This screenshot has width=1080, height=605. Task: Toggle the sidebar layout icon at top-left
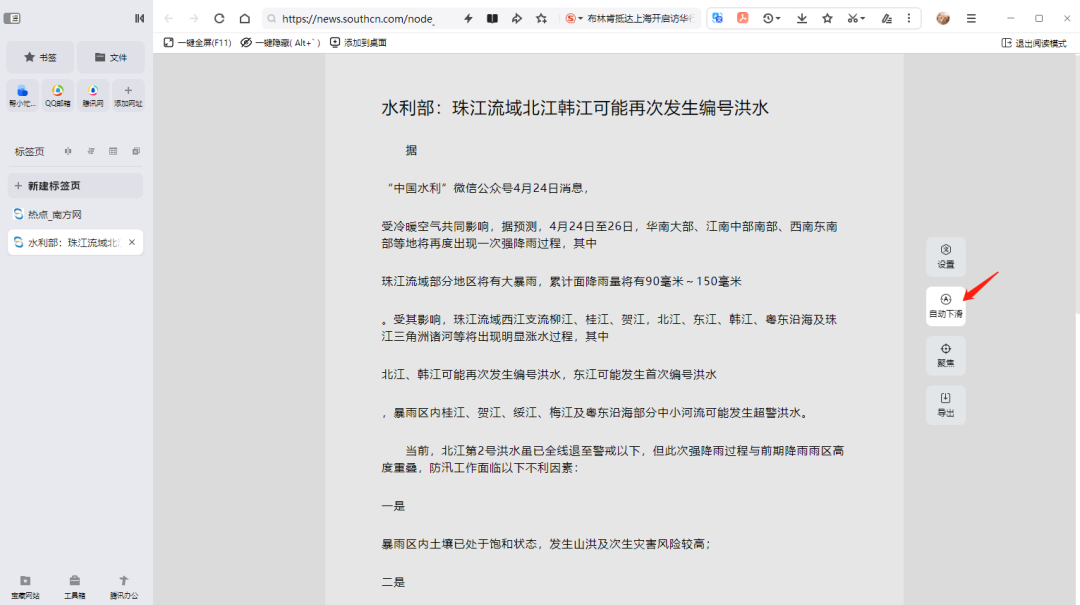(12, 19)
